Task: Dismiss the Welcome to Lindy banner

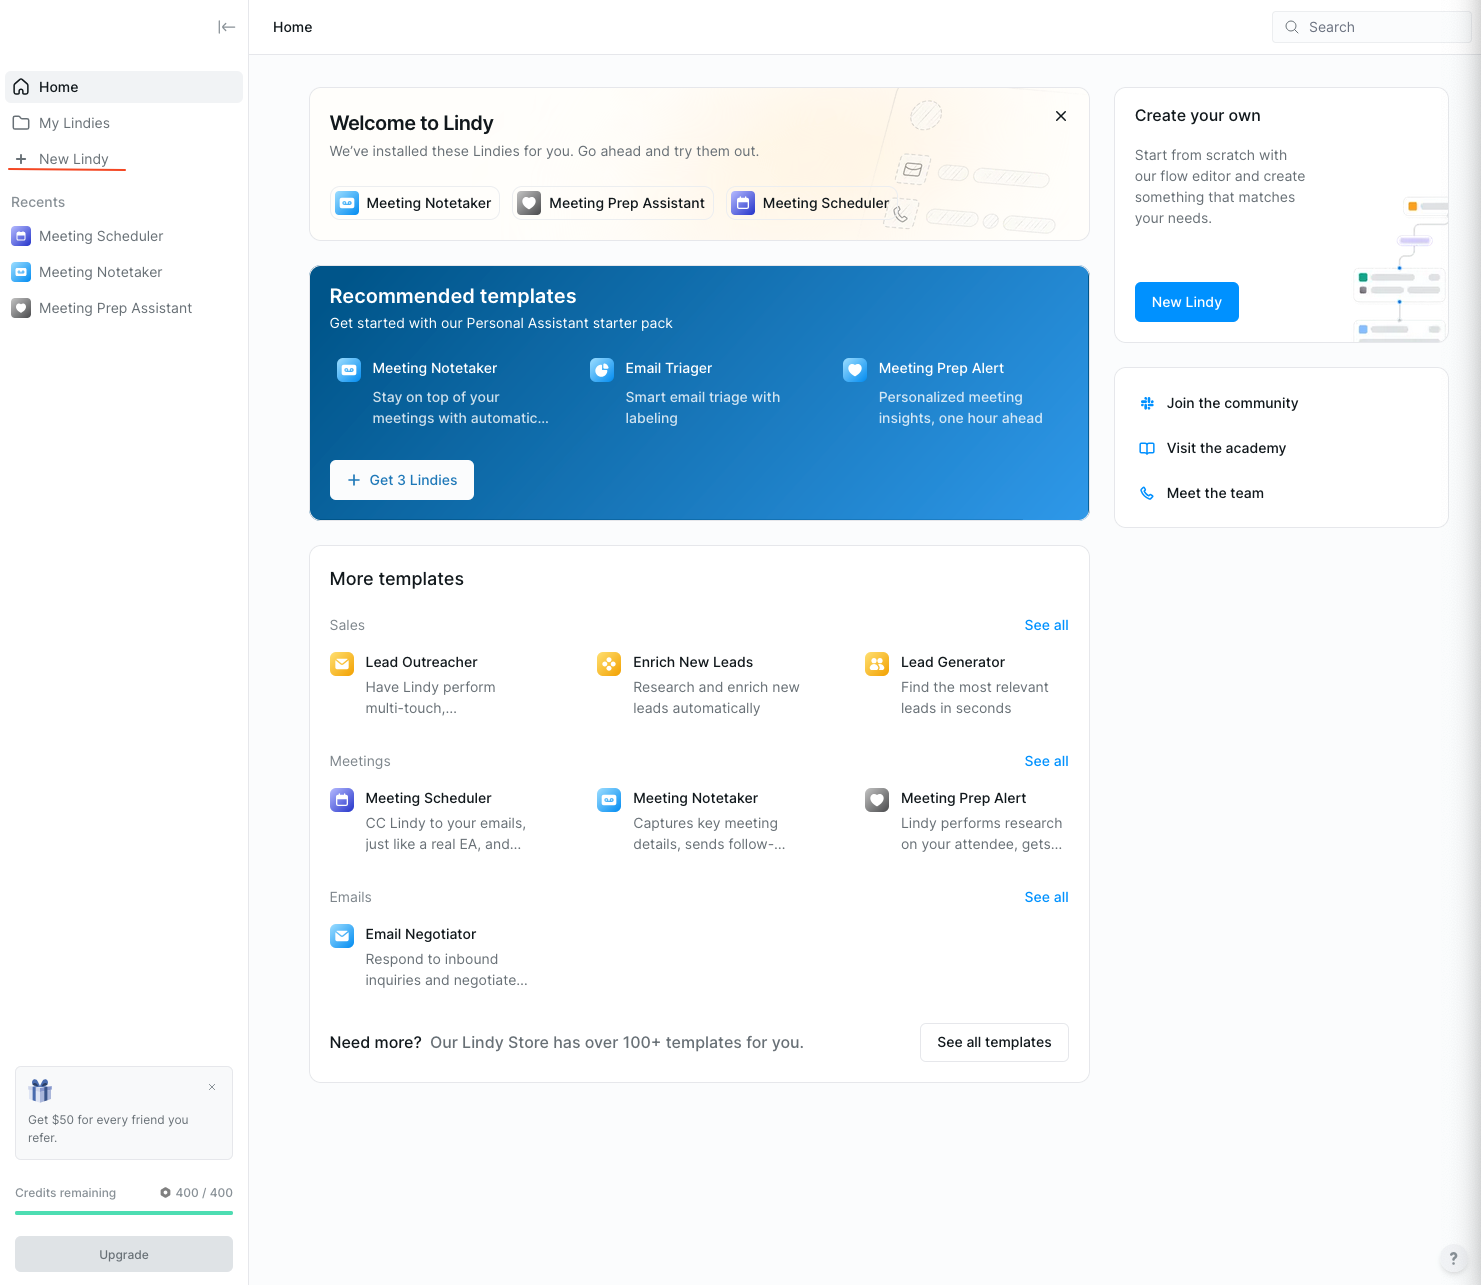Action: point(1060,116)
